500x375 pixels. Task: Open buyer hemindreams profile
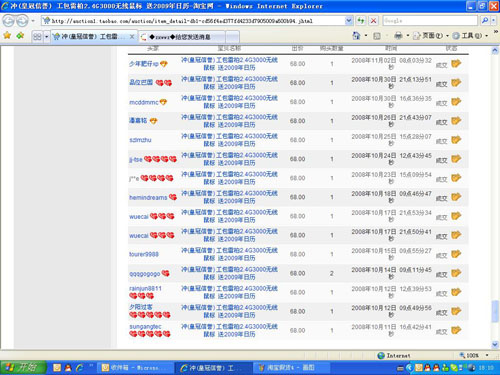148,197
